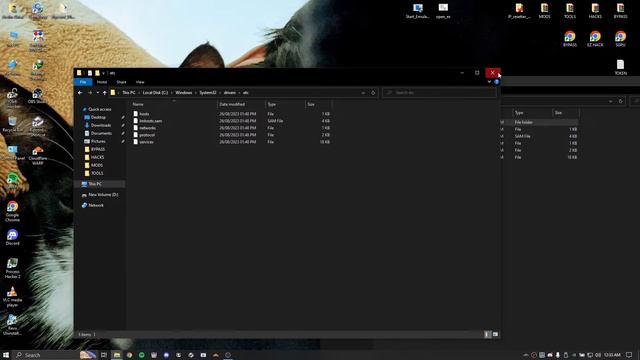The width and height of the screenshot is (640, 360).
Task: Open TOOLS folder in navigation pane
Action: 97,173
